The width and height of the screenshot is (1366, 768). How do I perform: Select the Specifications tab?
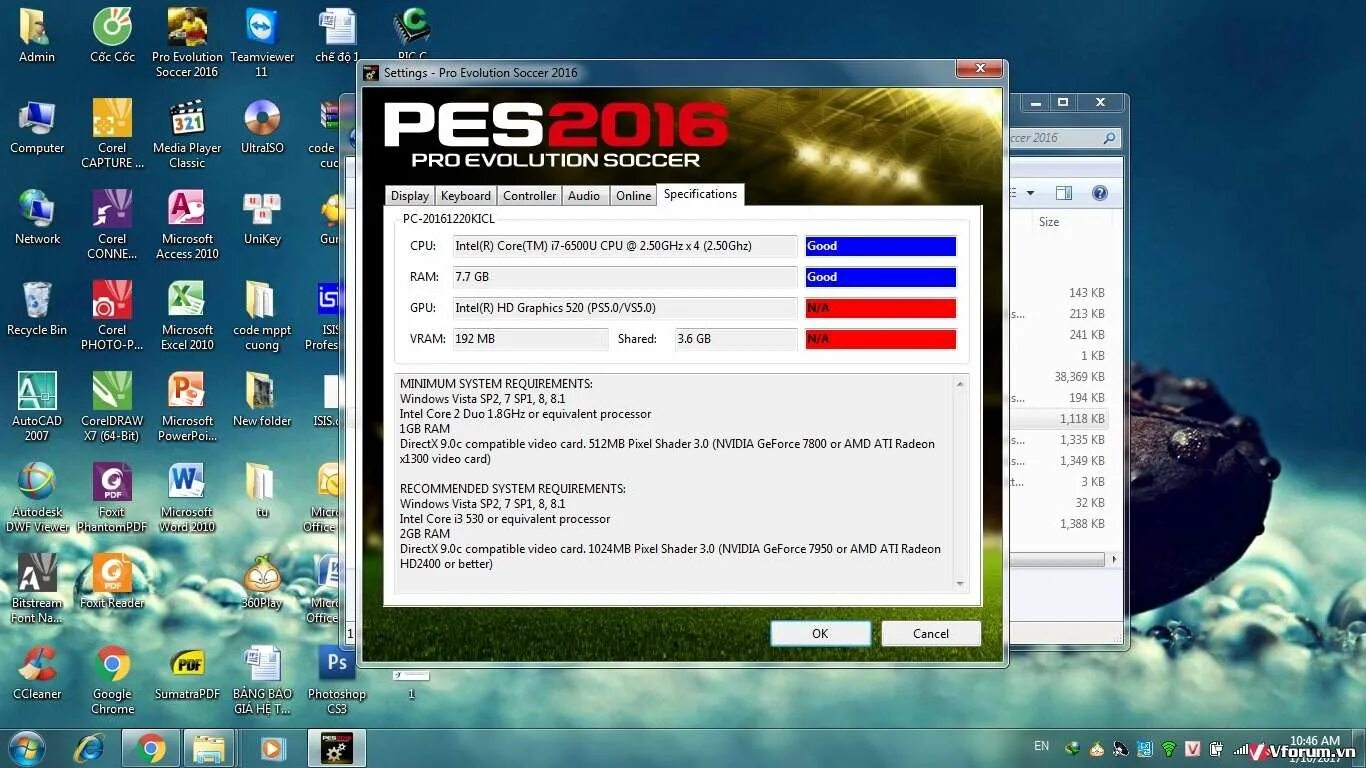(700, 194)
